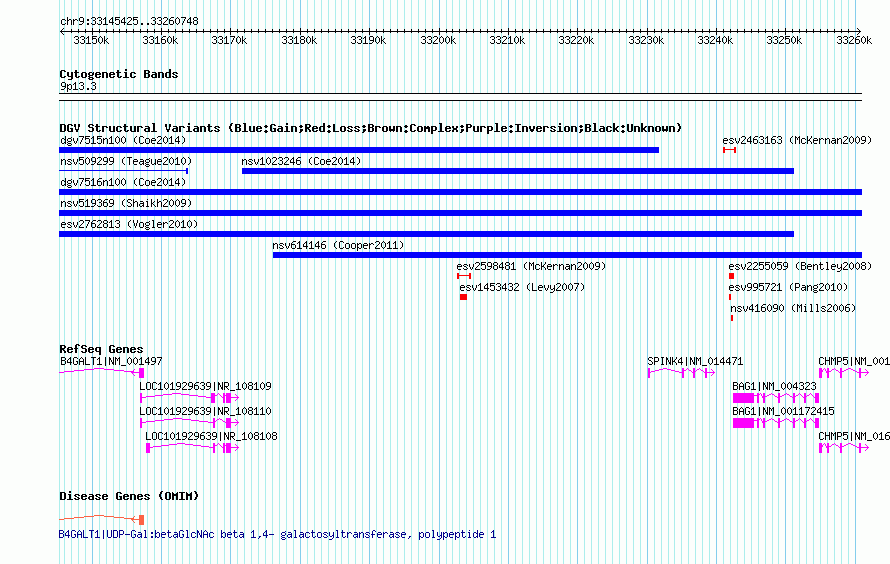Screen dimensions: 890x564
Task: Select the lower CHMP5|NM_016 gene glyph
Action: click(844, 448)
